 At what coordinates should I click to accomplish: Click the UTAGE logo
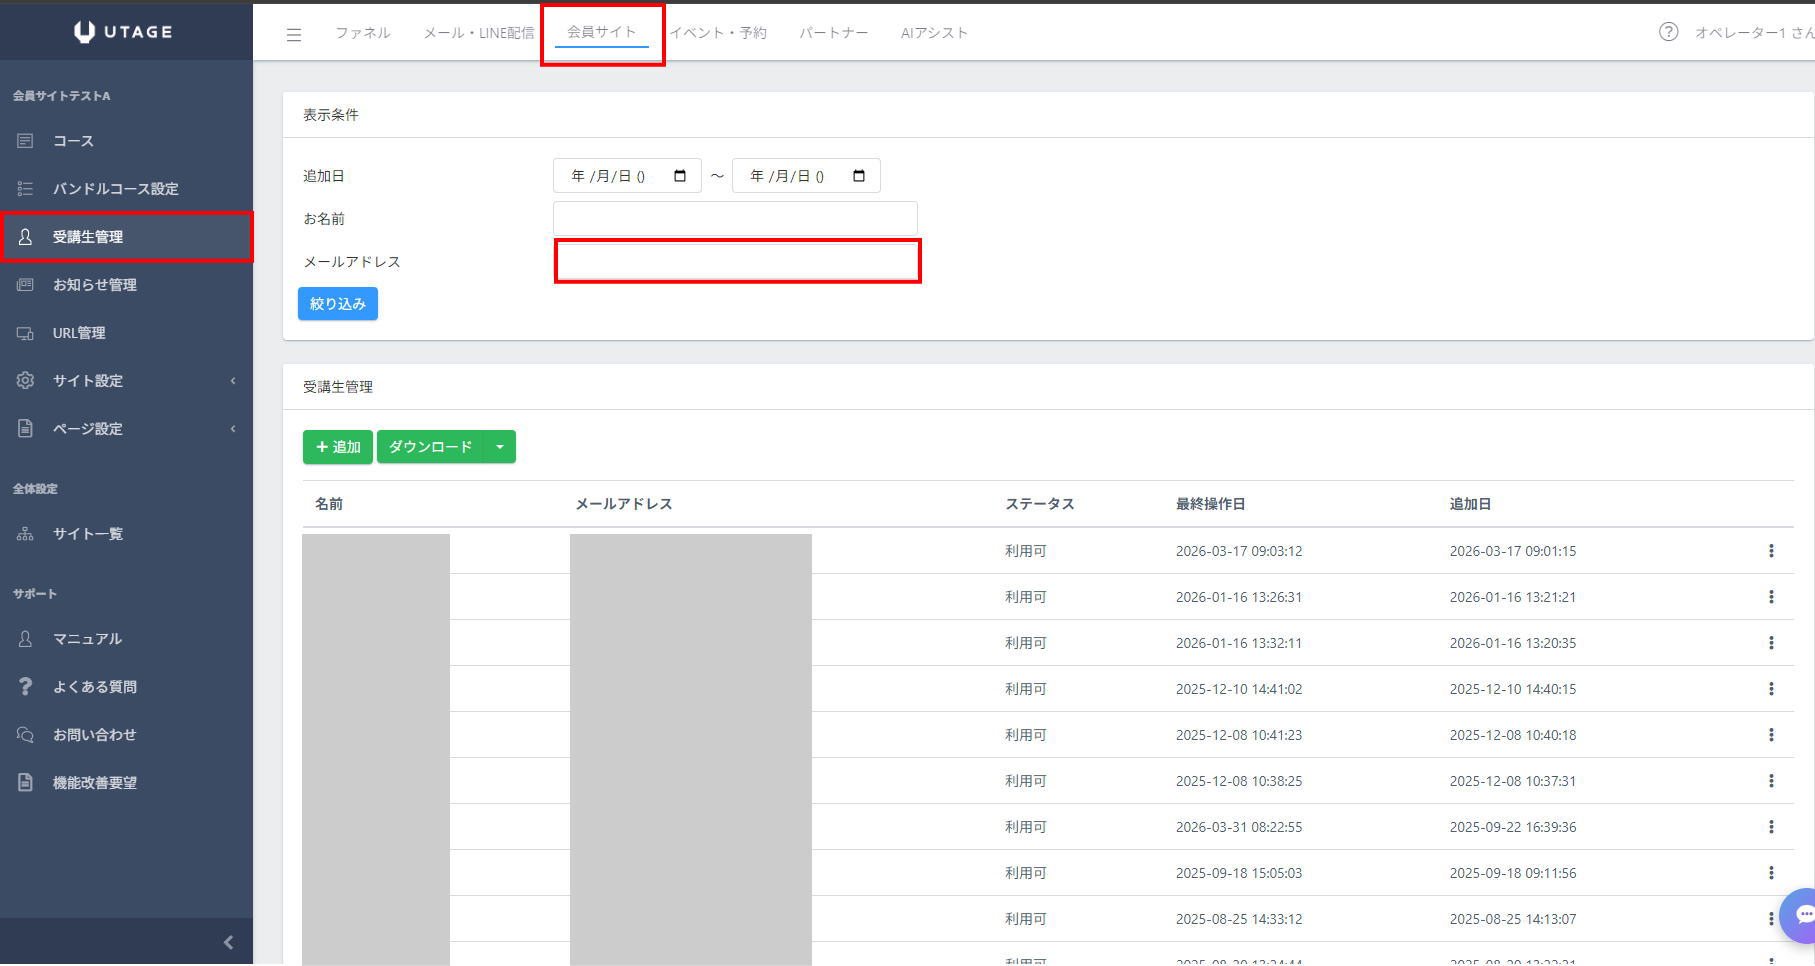[x=124, y=32]
